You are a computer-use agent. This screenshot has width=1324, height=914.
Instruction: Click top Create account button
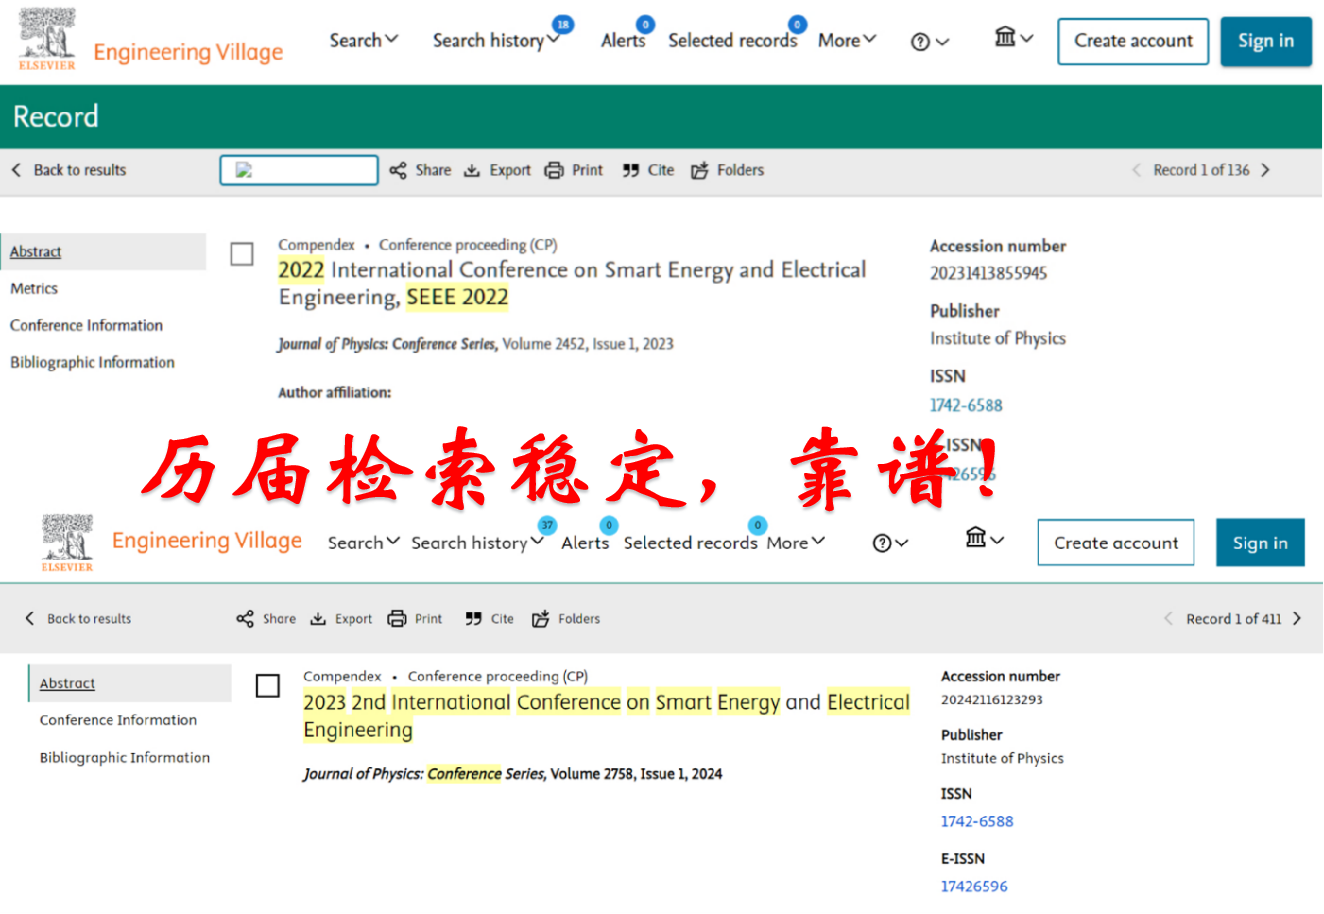1133,41
